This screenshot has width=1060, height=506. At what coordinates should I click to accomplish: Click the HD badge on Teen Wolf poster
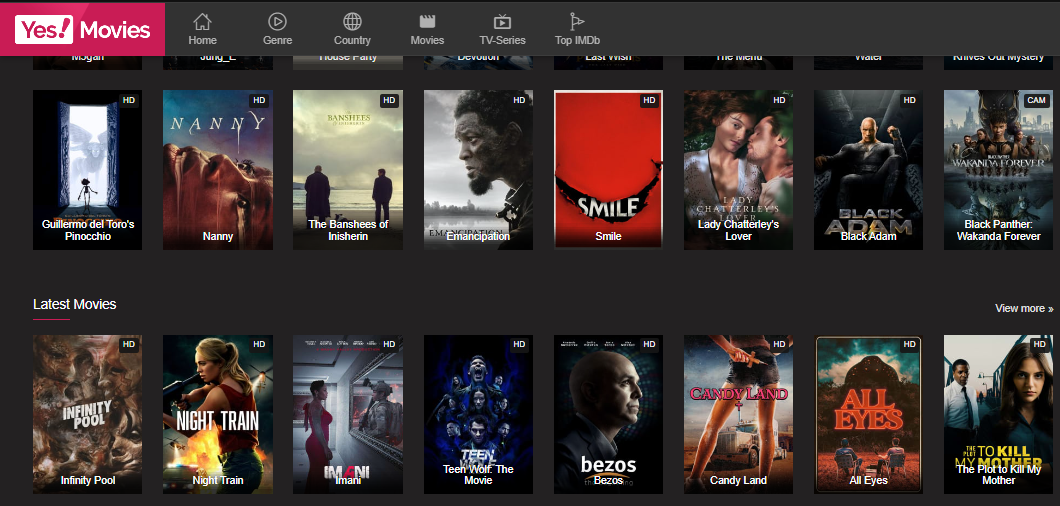pos(519,344)
